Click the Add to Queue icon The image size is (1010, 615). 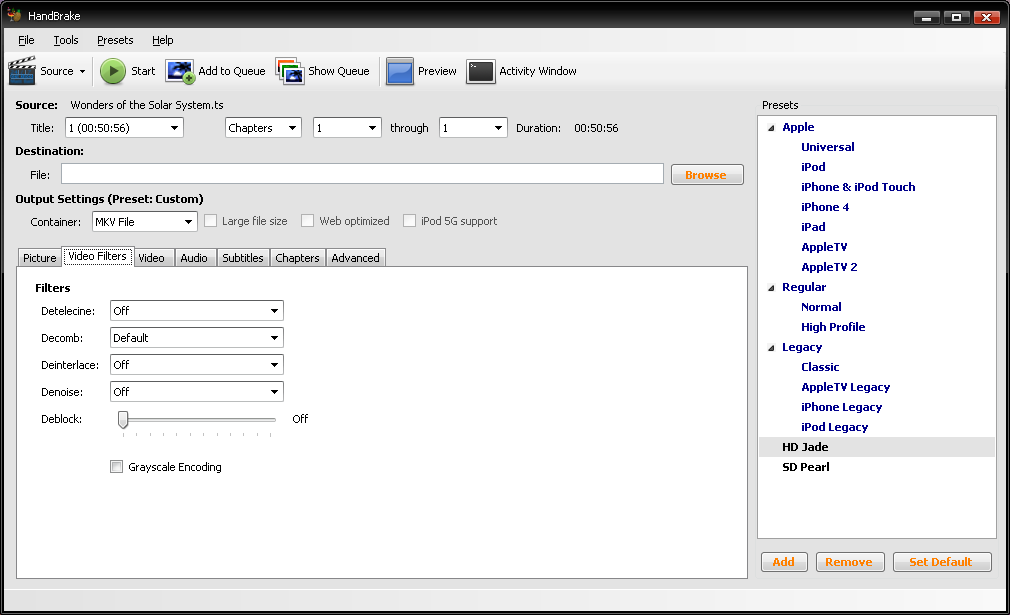[x=180, y=71]
